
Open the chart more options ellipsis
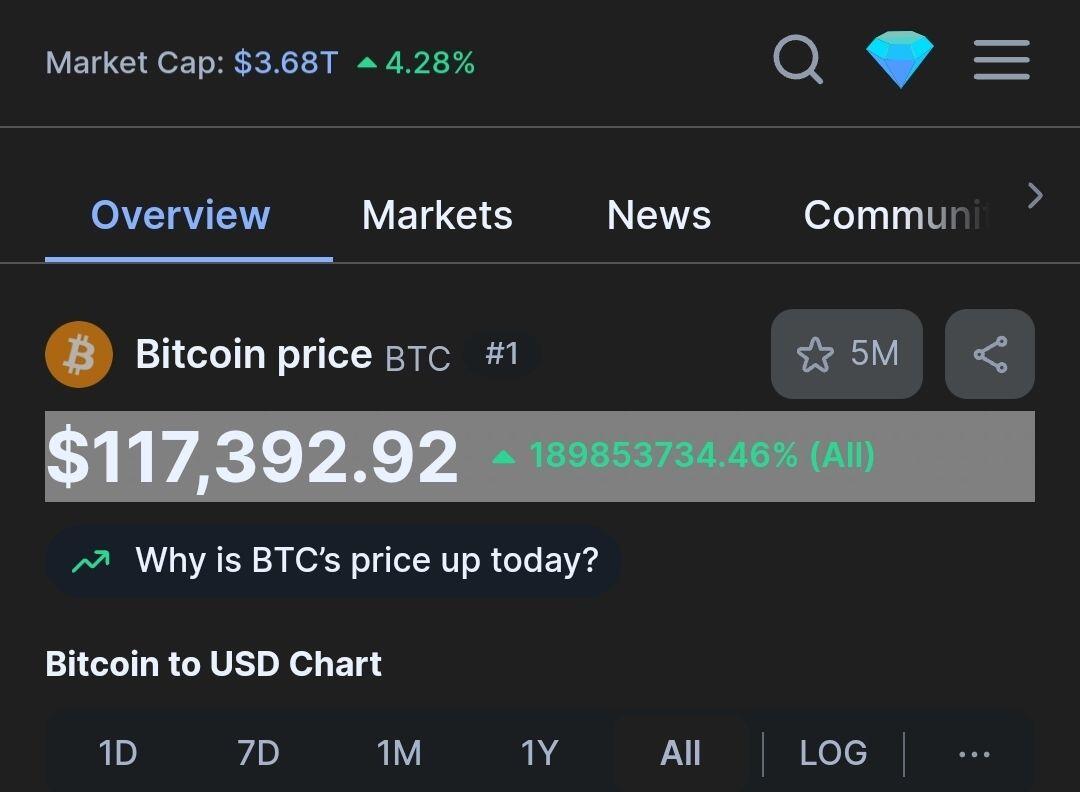tap(975, 755)
